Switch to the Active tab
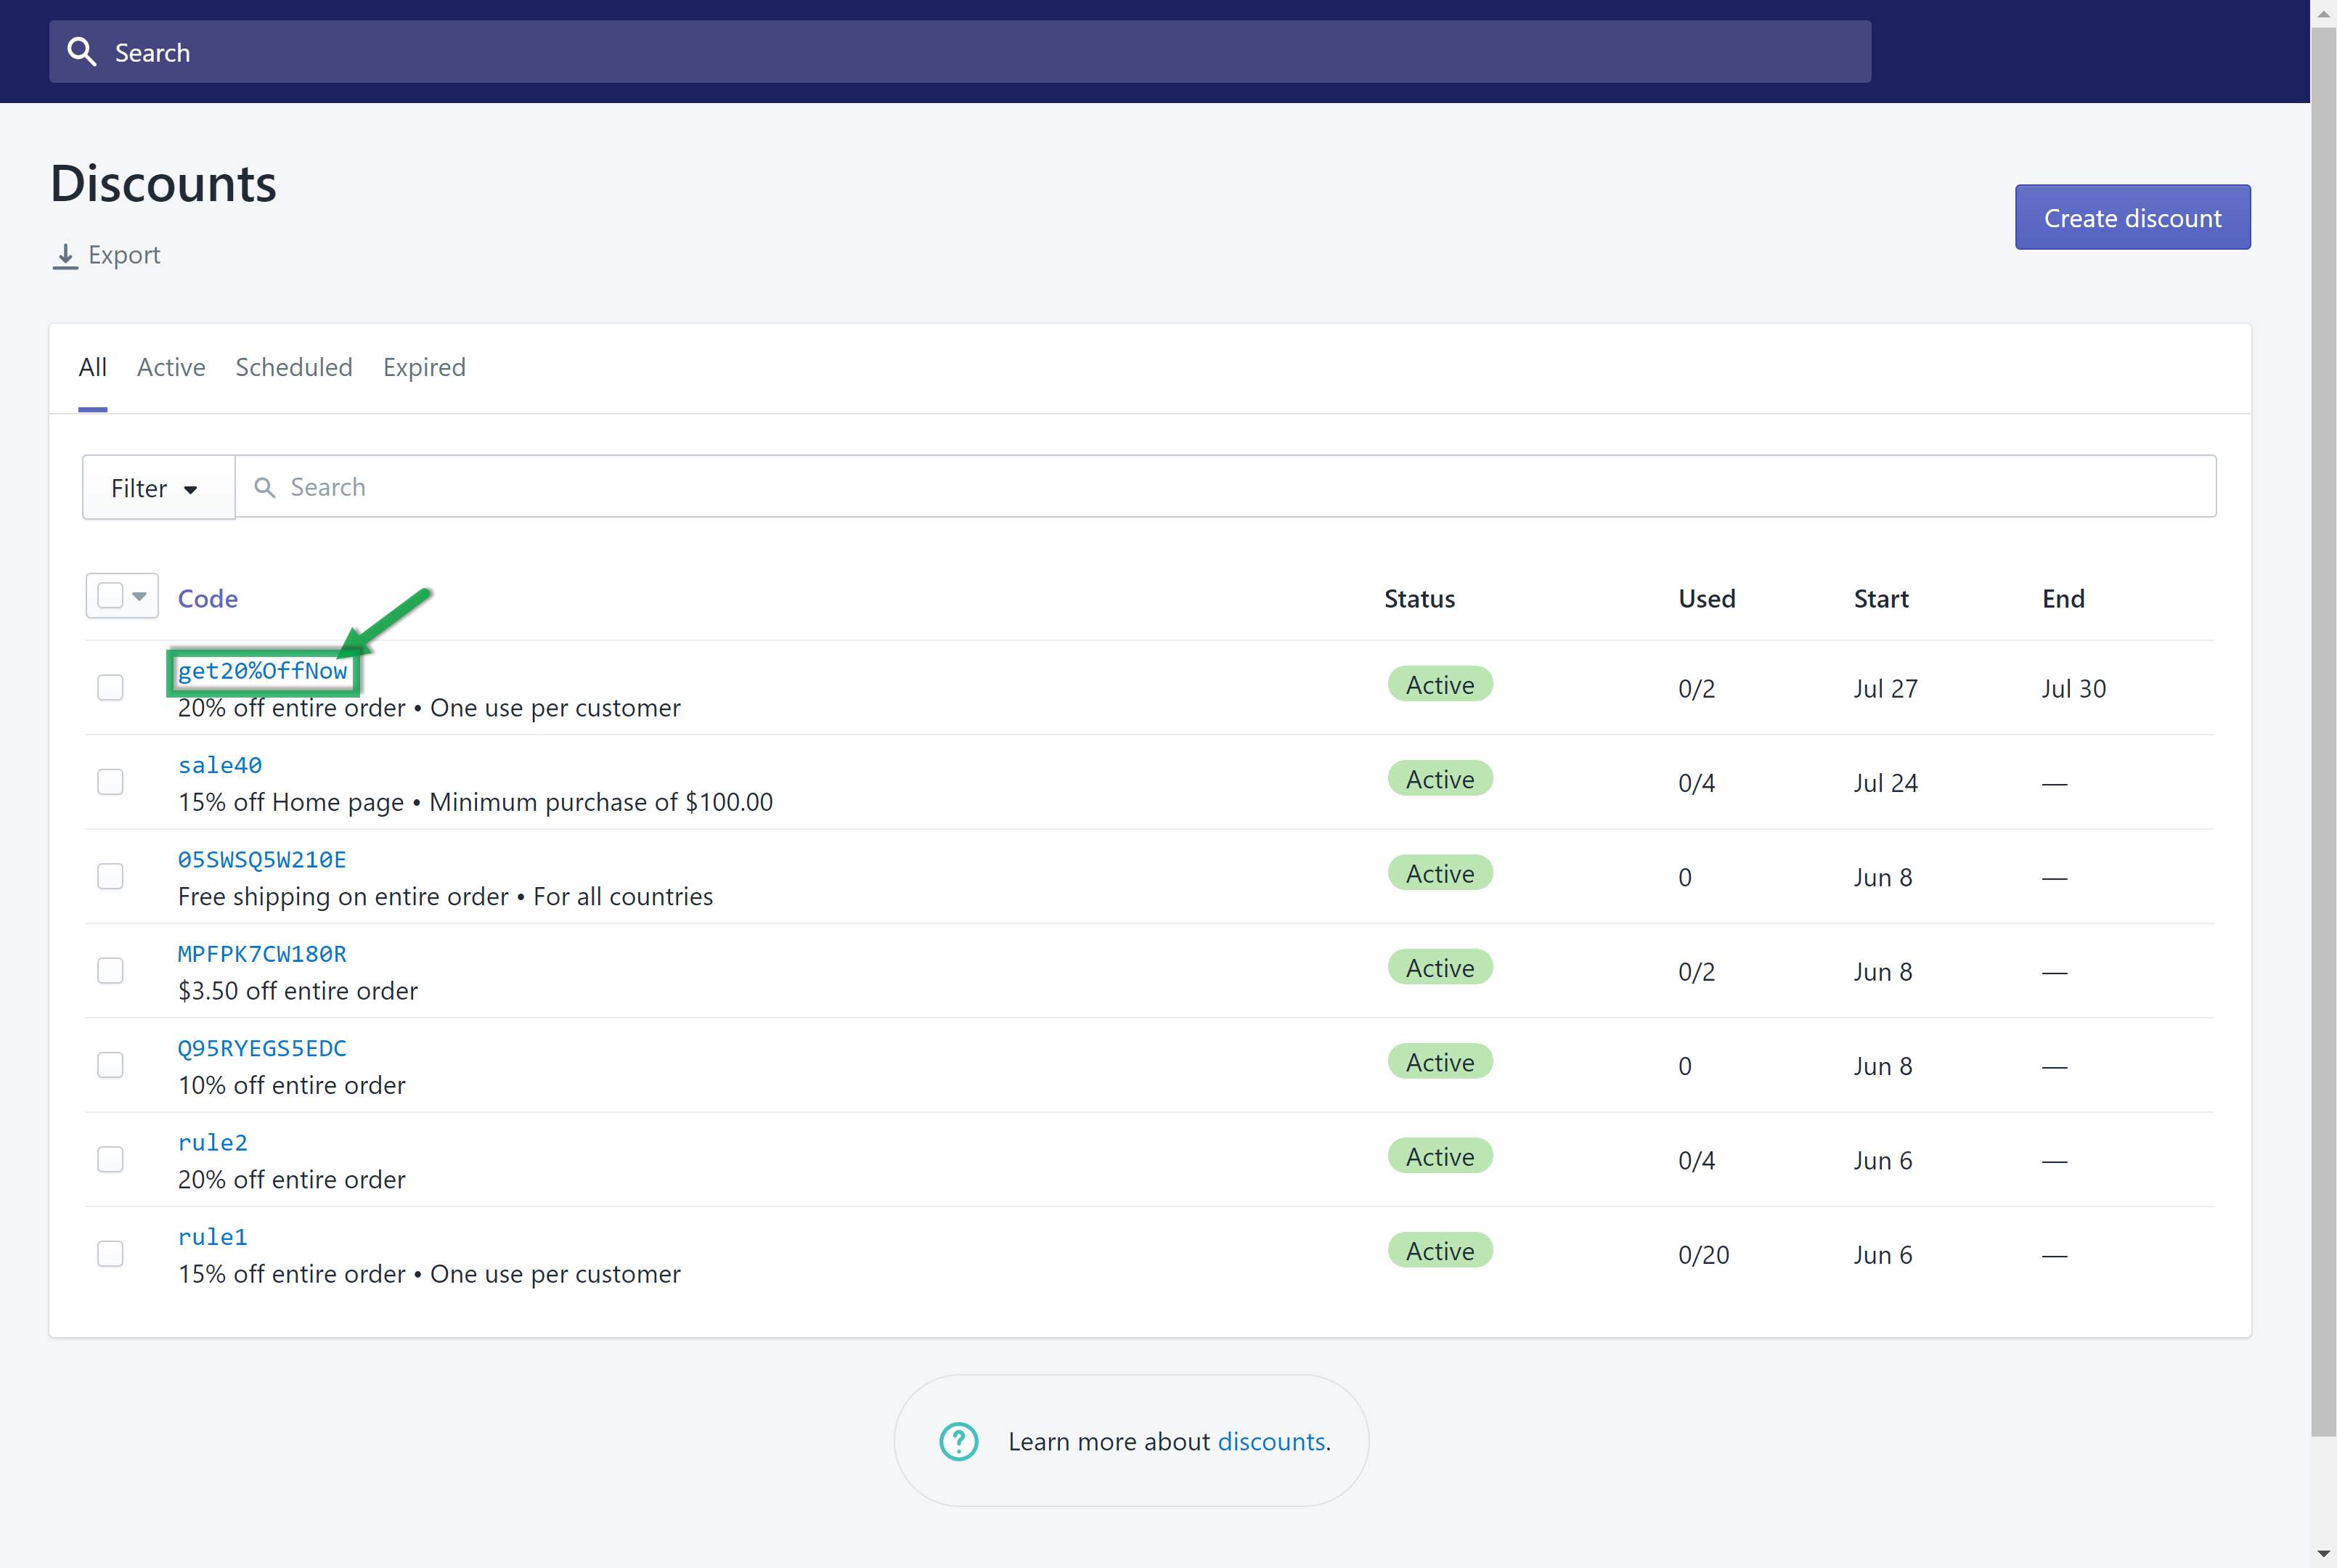2337x1568 pixels. click(x=171, y=367)
